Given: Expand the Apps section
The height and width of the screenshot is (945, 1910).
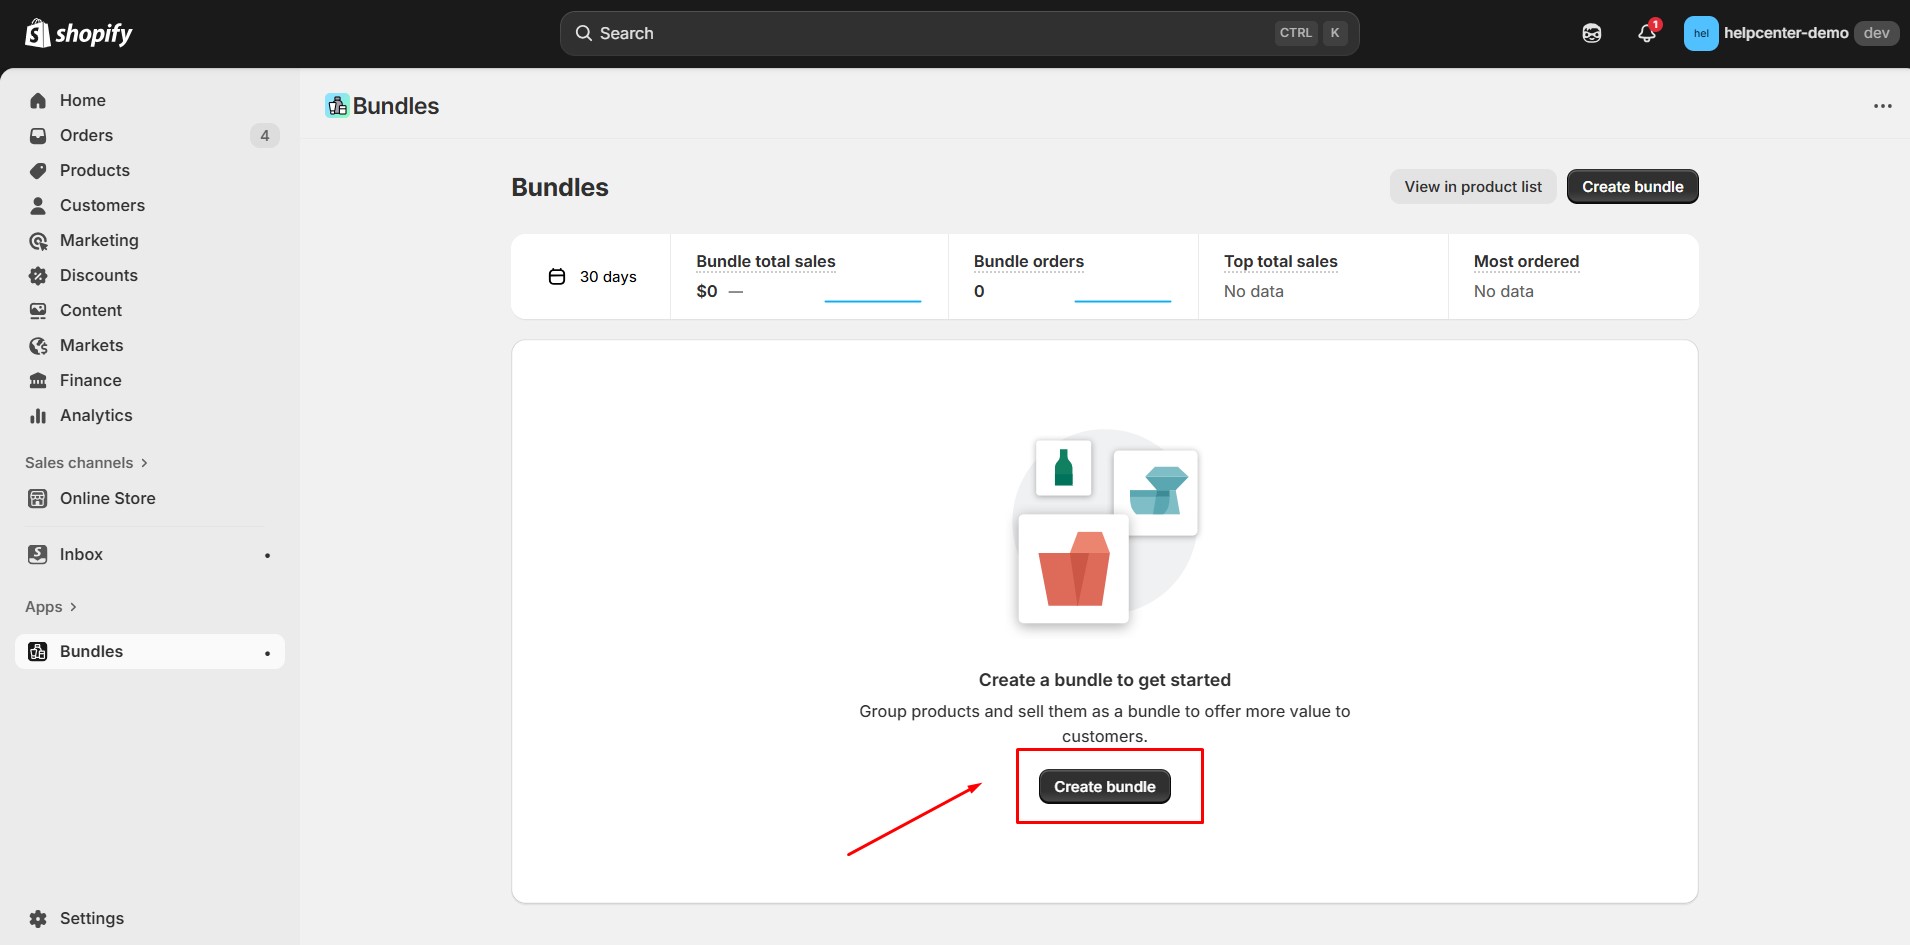Looking at the screenshot, I should tap(51, 606).
